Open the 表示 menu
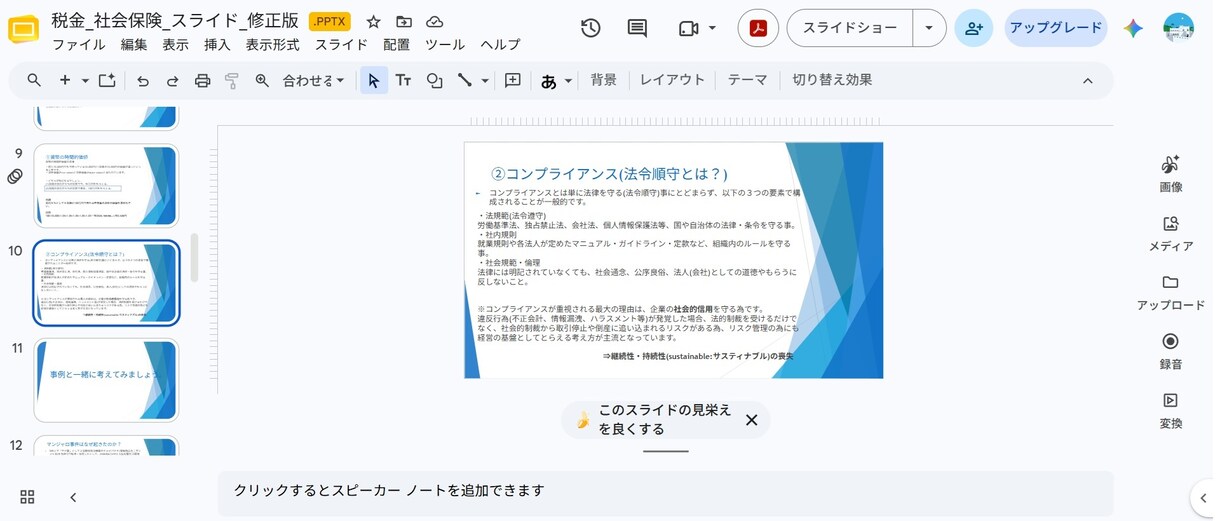The height and width of the screenshot is (521, 1220). click(x=175, y=45)
